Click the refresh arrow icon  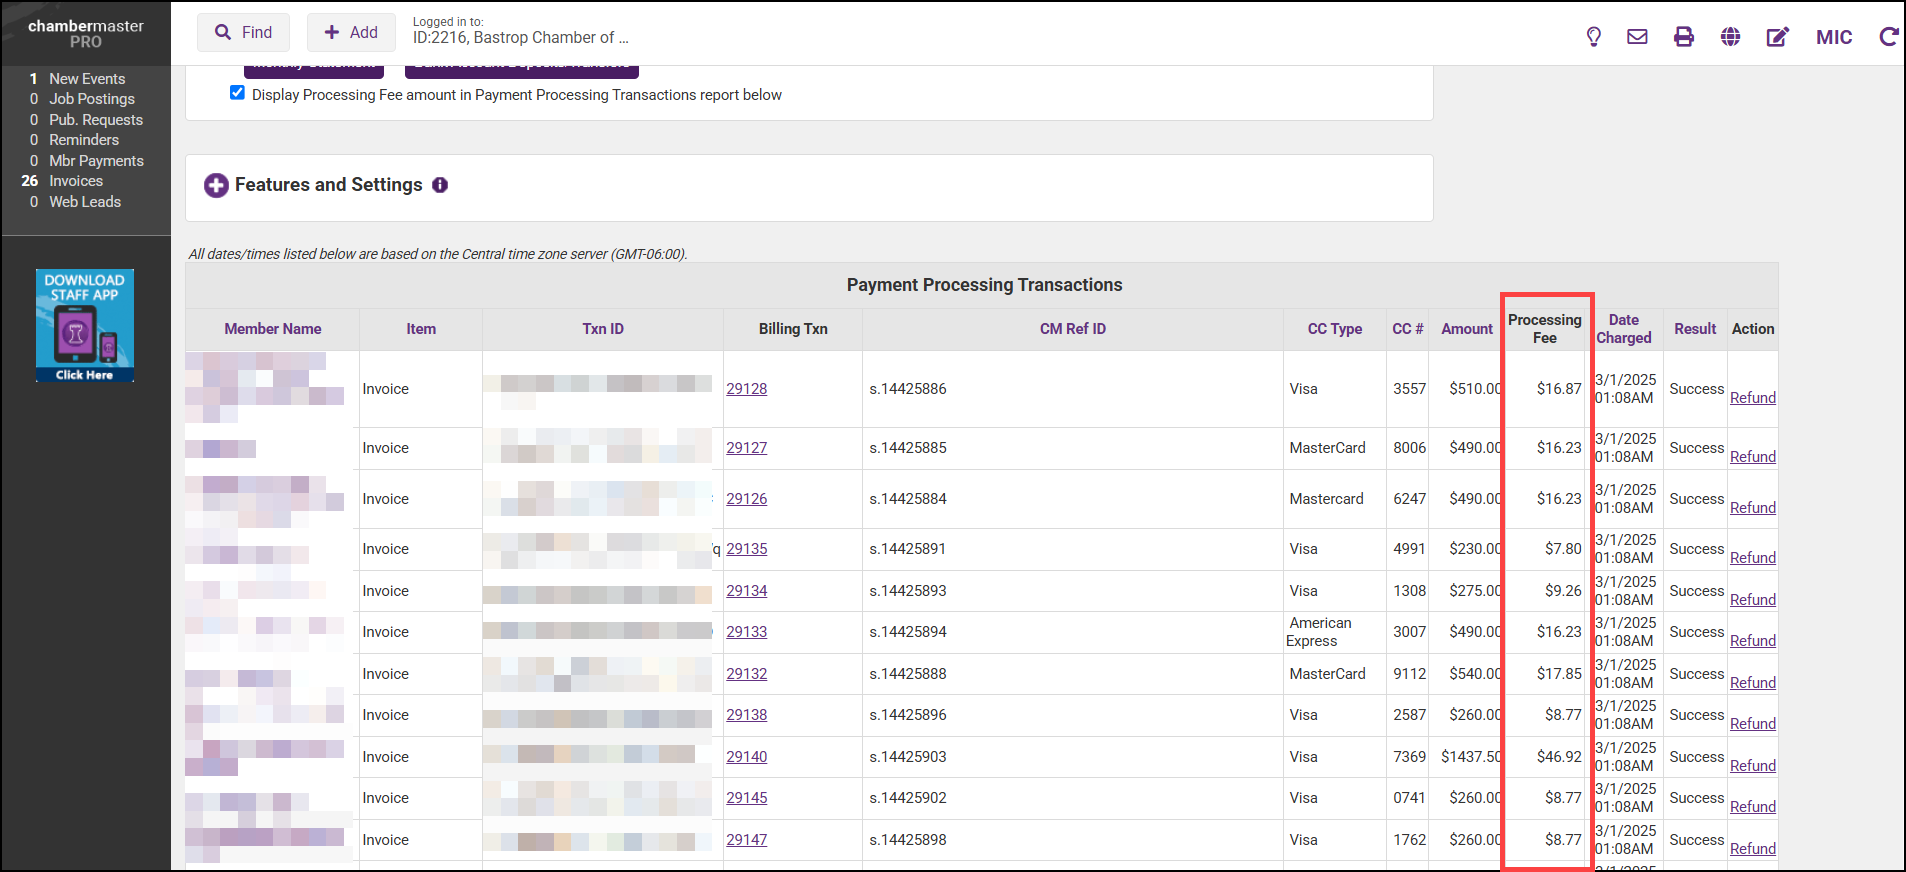[x=1888, y=37]
